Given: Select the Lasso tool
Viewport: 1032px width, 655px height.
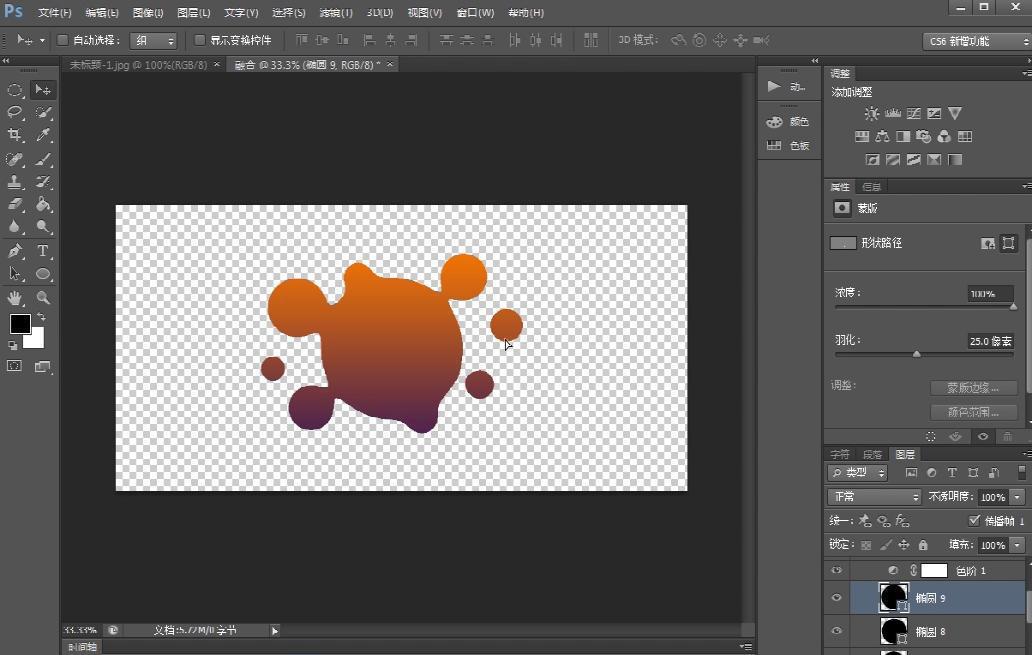Looking at the screenshot, I should pos(14,113).
